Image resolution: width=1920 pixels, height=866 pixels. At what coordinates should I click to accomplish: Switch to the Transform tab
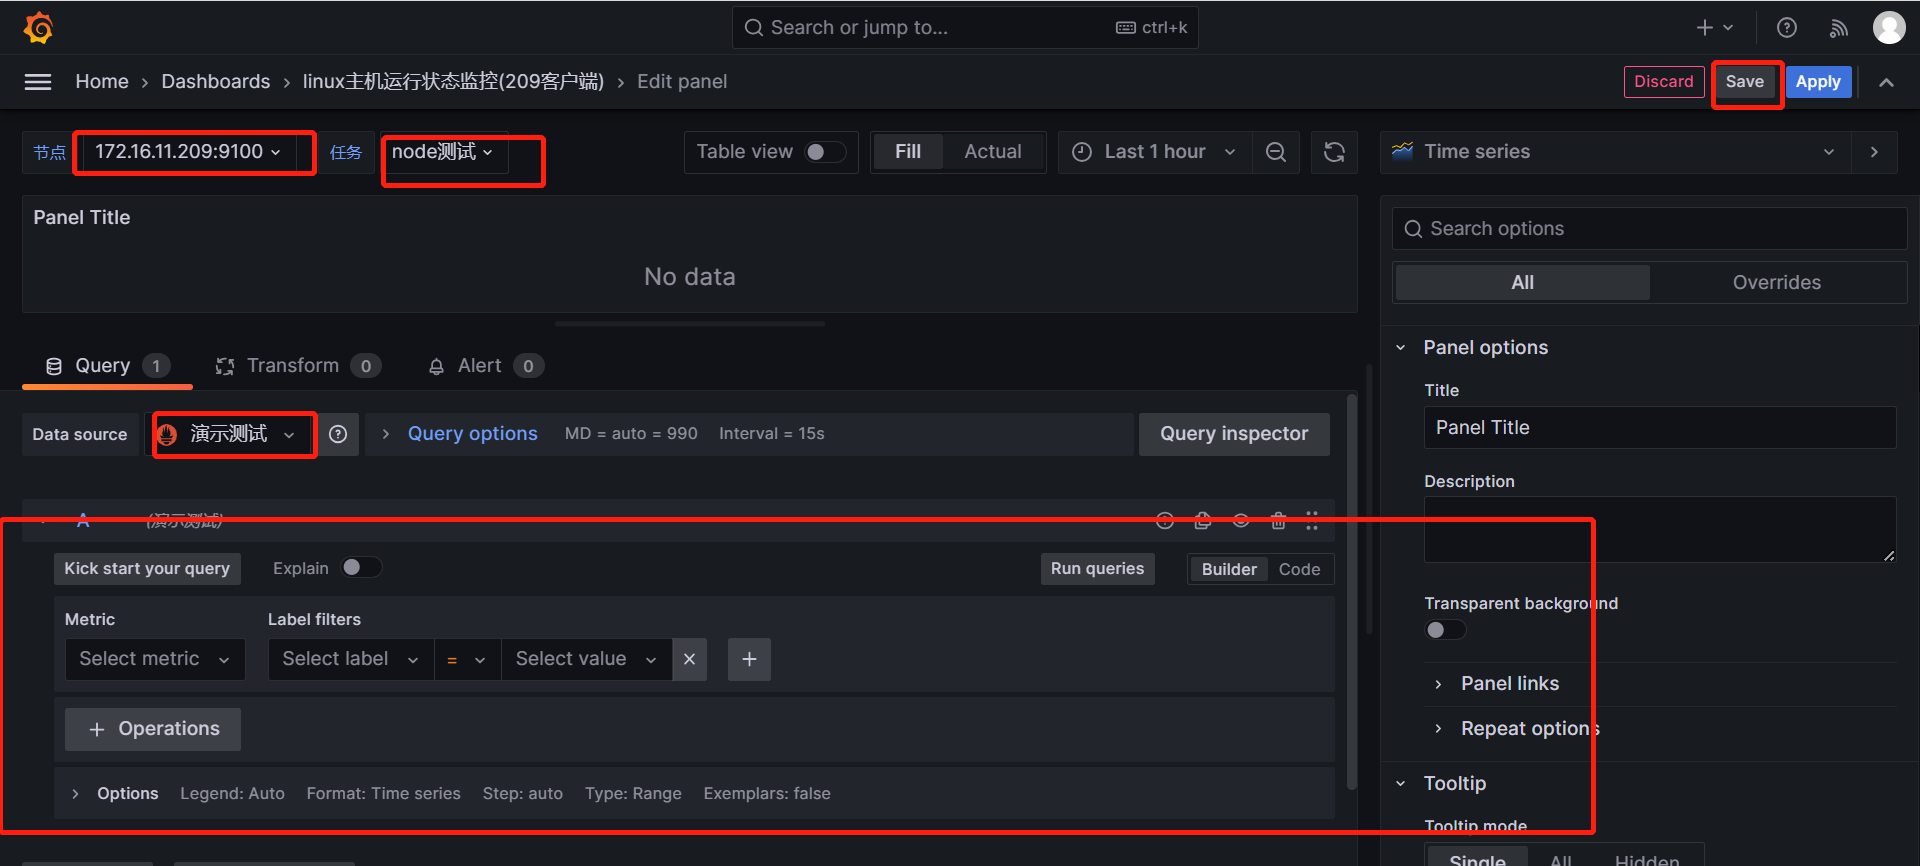tap(293, 366)
